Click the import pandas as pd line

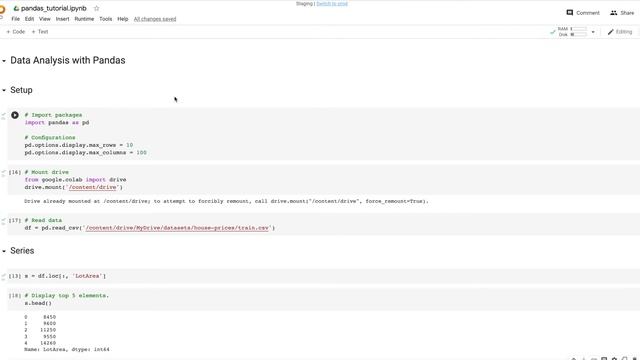coord(57,122)
